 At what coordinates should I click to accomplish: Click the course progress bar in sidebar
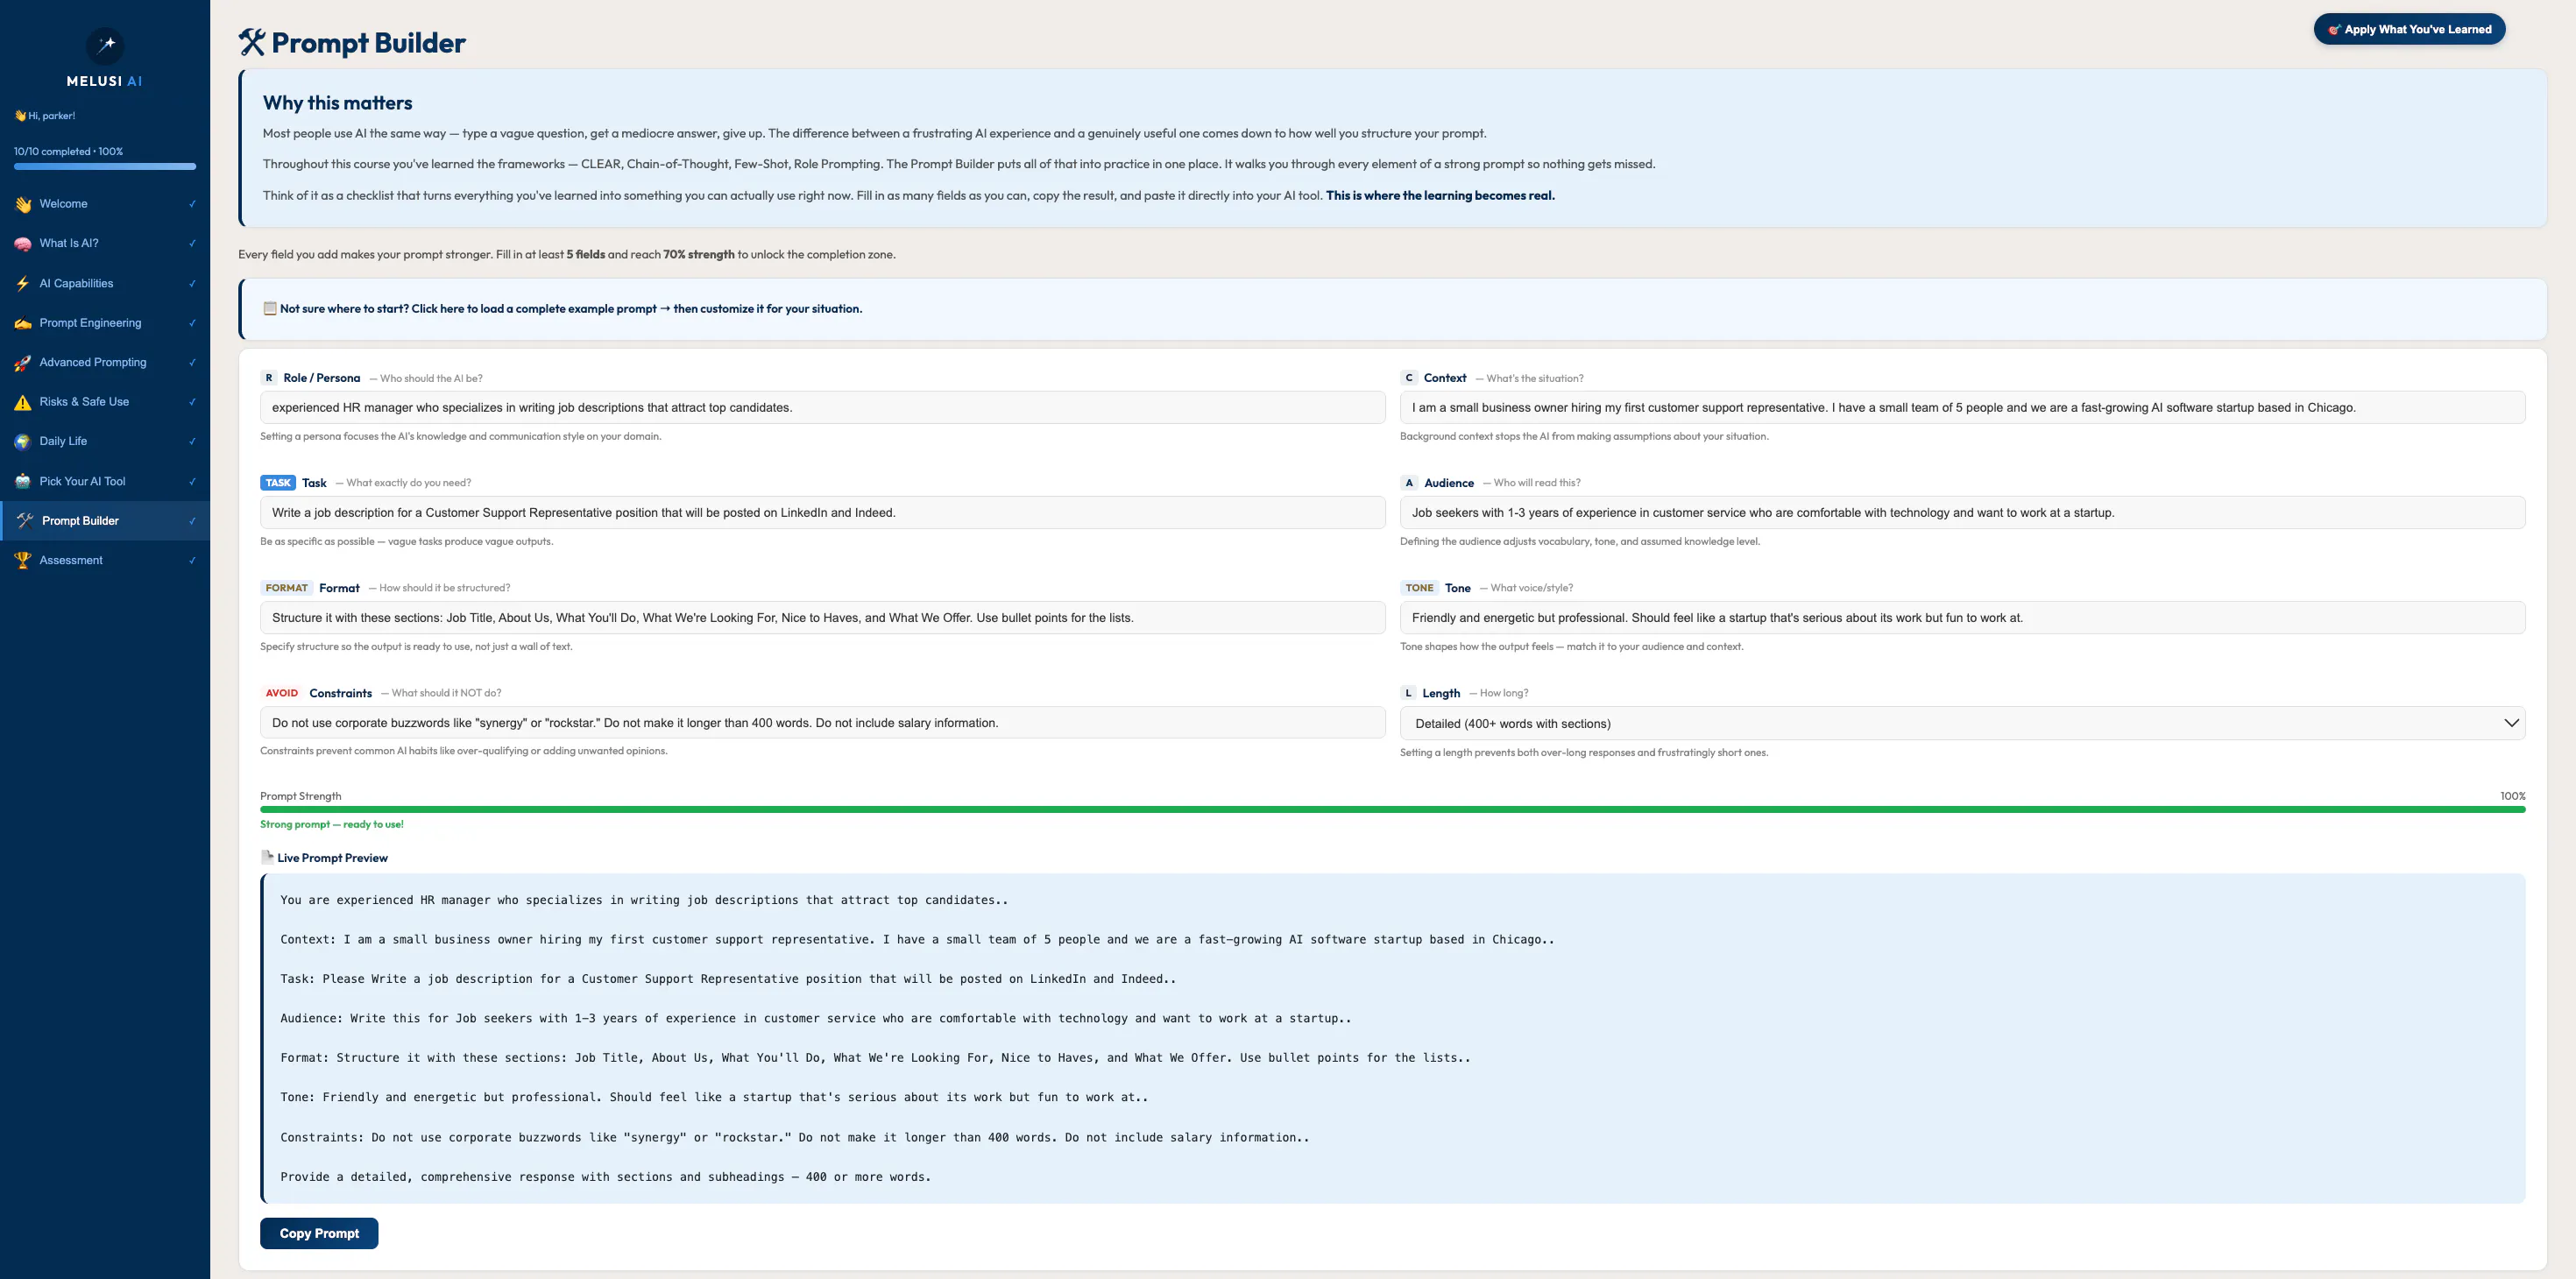(105, 167)
